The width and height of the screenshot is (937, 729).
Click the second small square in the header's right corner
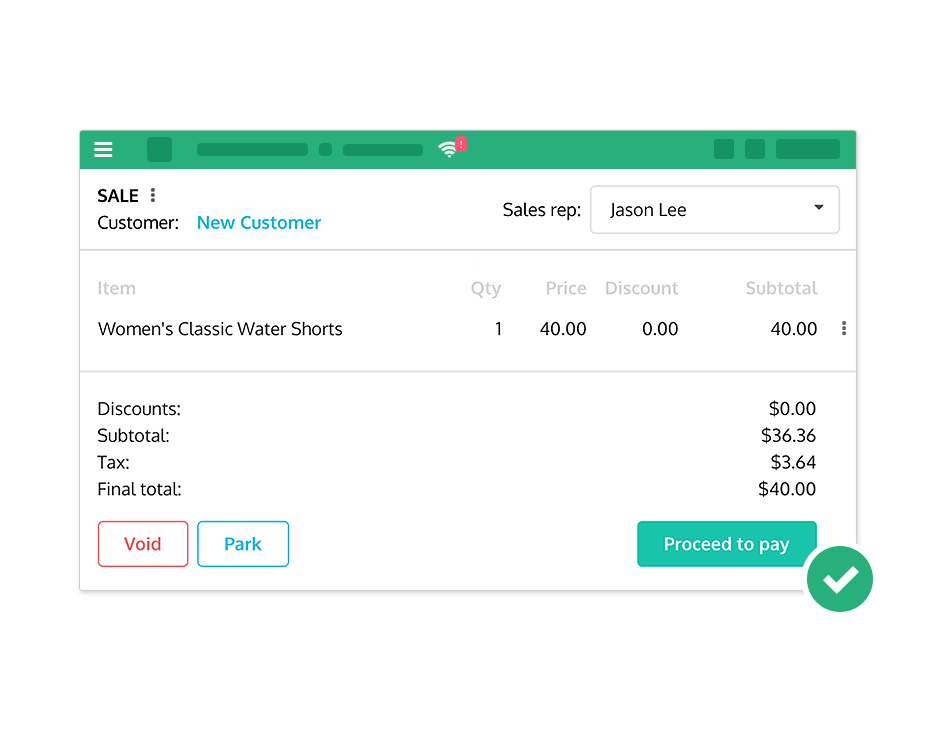coord(755,149)
